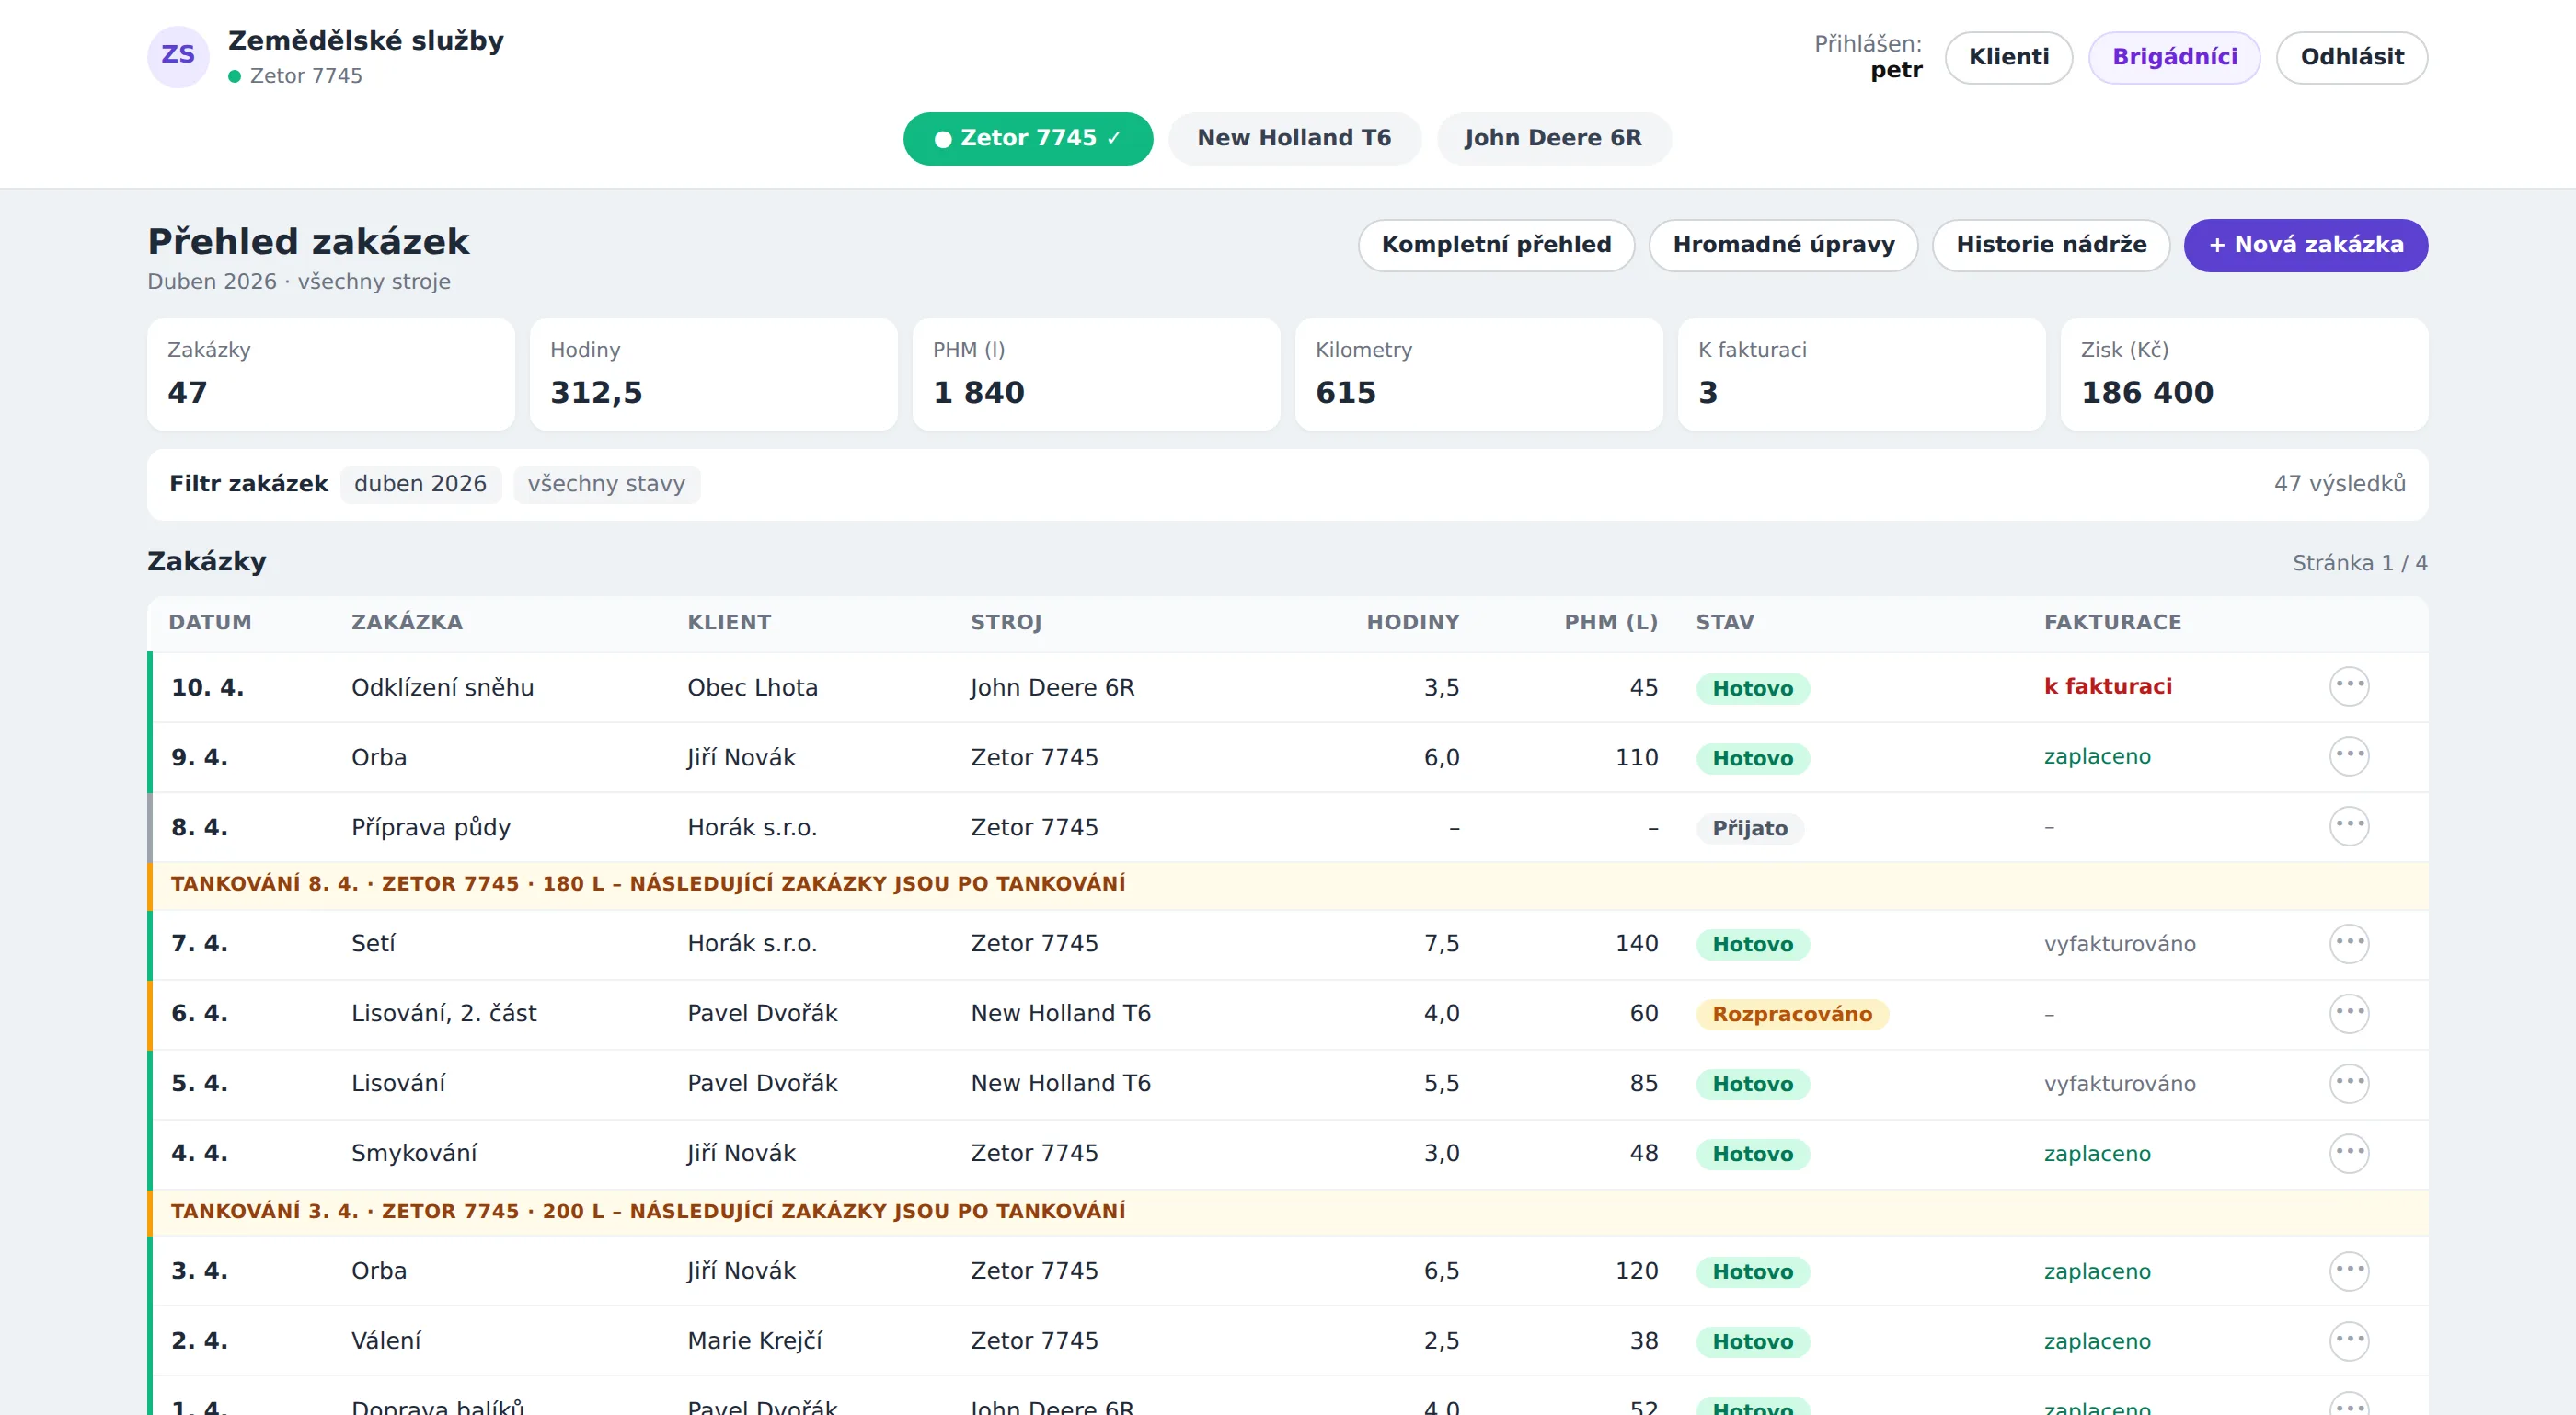
Task: Open the Klienti section
Action: (2008, 57)
